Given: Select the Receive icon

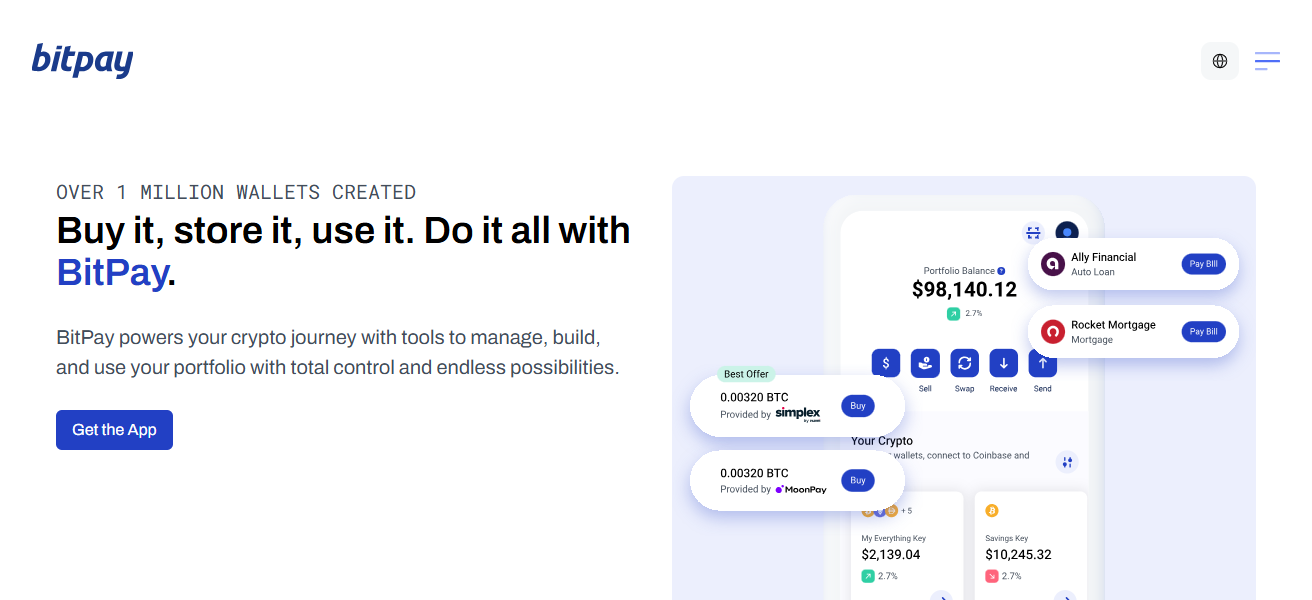Looking at the screenshot, I should coord(1003,363).
